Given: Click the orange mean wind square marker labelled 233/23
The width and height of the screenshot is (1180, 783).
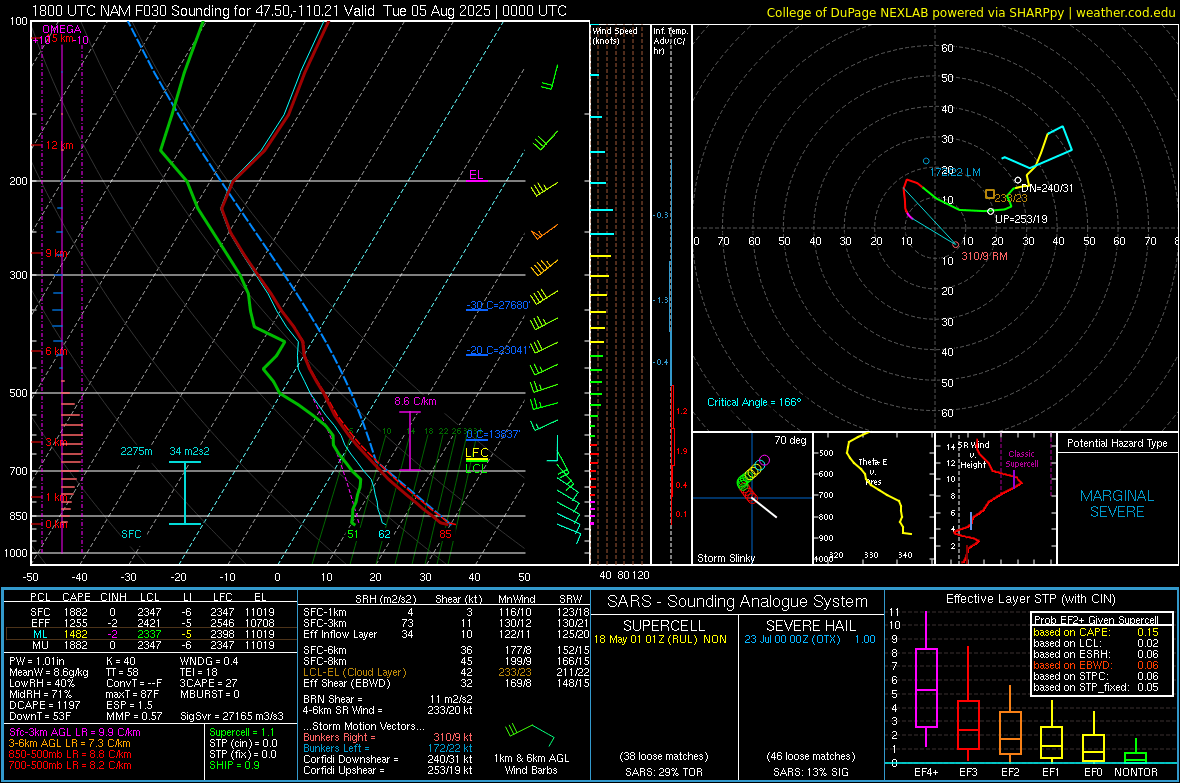Looking at the screenshot, I should (990, 194).
